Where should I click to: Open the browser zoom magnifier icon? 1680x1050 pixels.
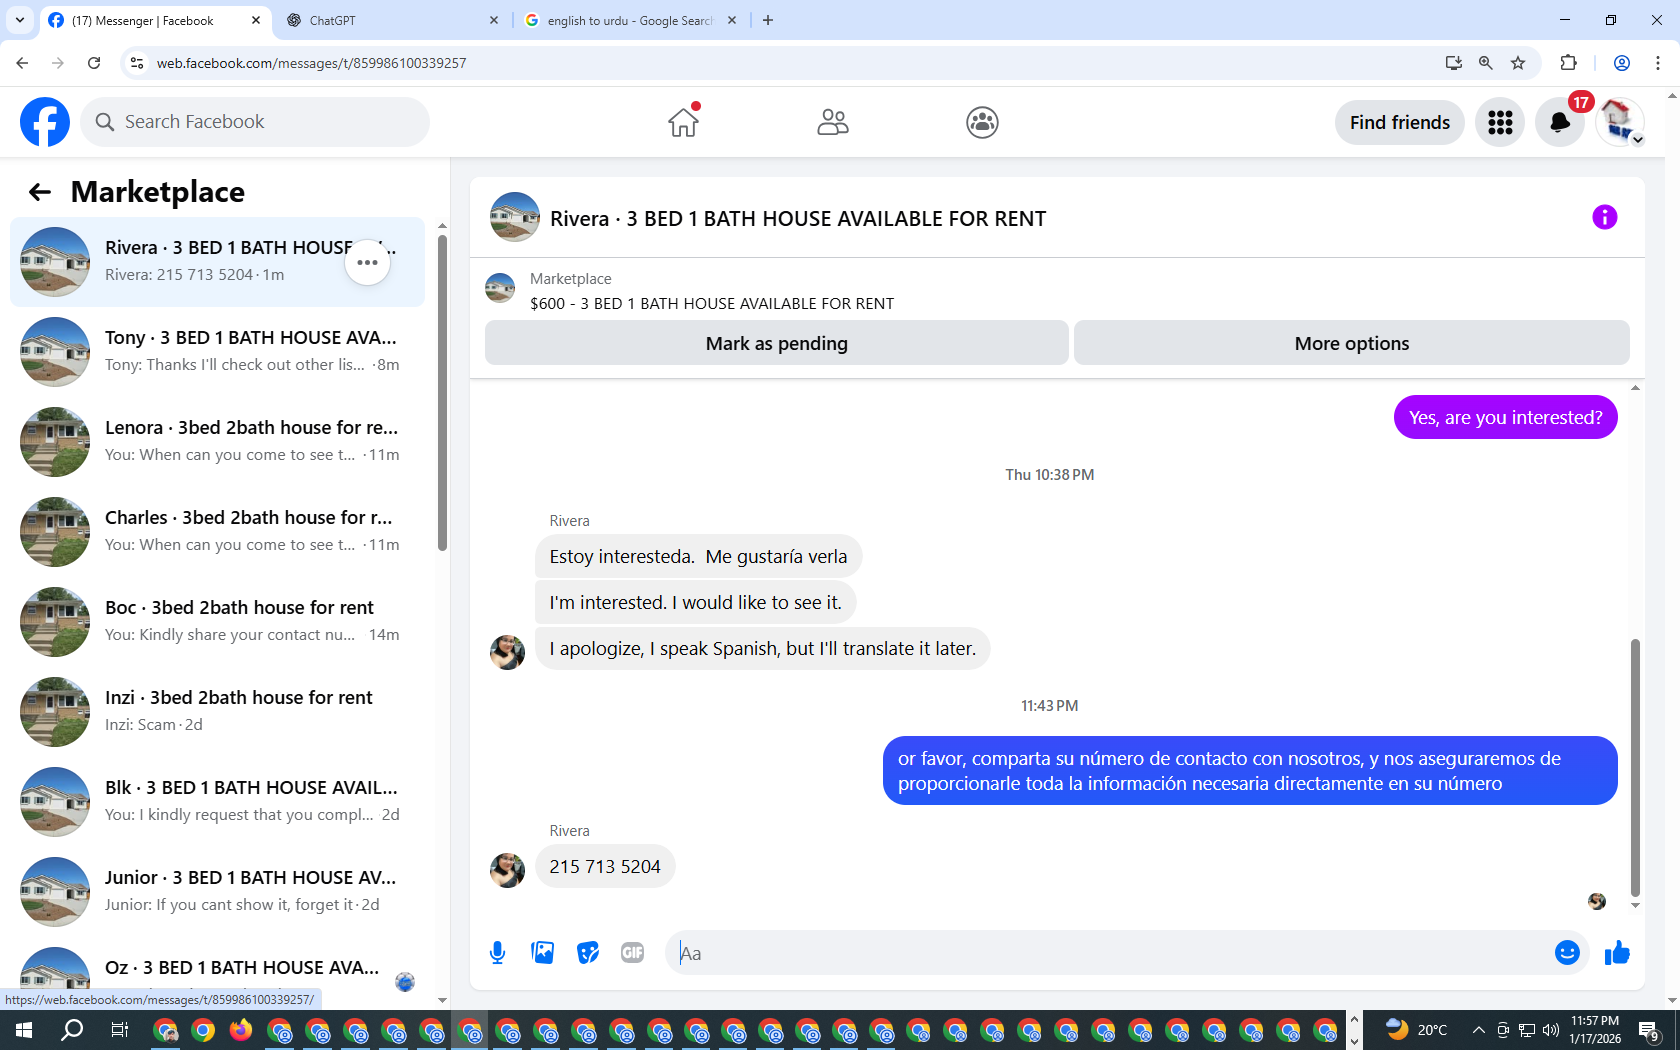point(1486,63)
